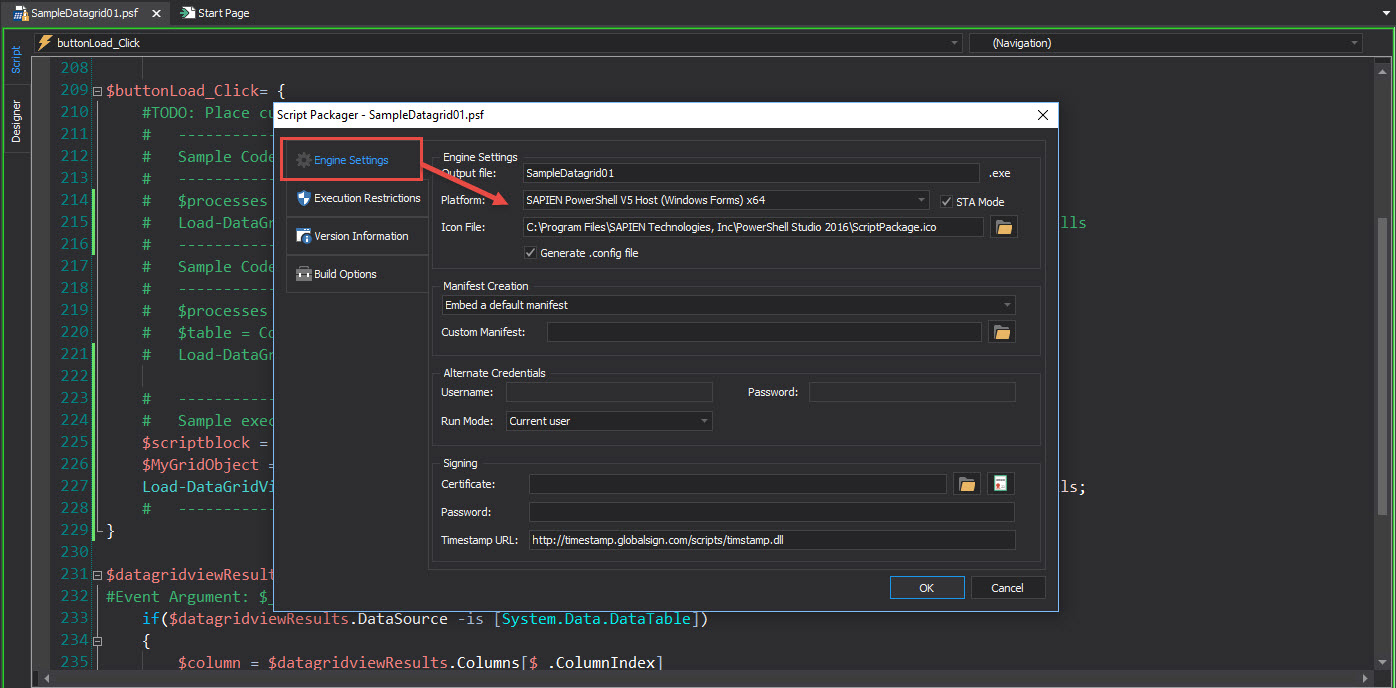Click Cancel in Script Packager
Image resolution: width=1396 pixels, height=688 pixels.
coord(1008,588)
